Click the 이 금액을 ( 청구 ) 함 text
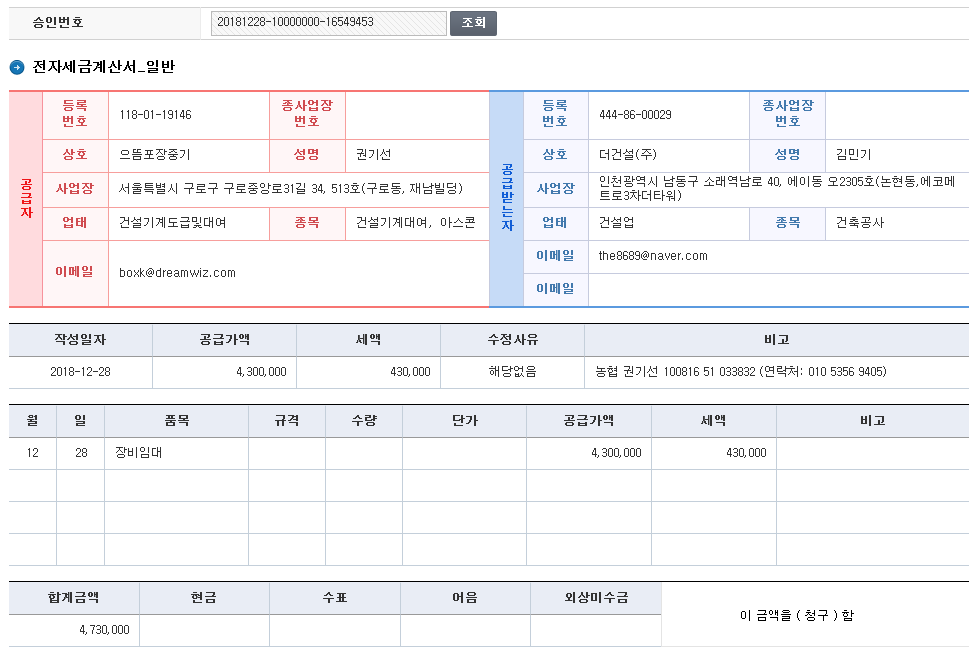The width and height of the screenshot is (974, 658). pyautogui.click(x=797, y=615)
